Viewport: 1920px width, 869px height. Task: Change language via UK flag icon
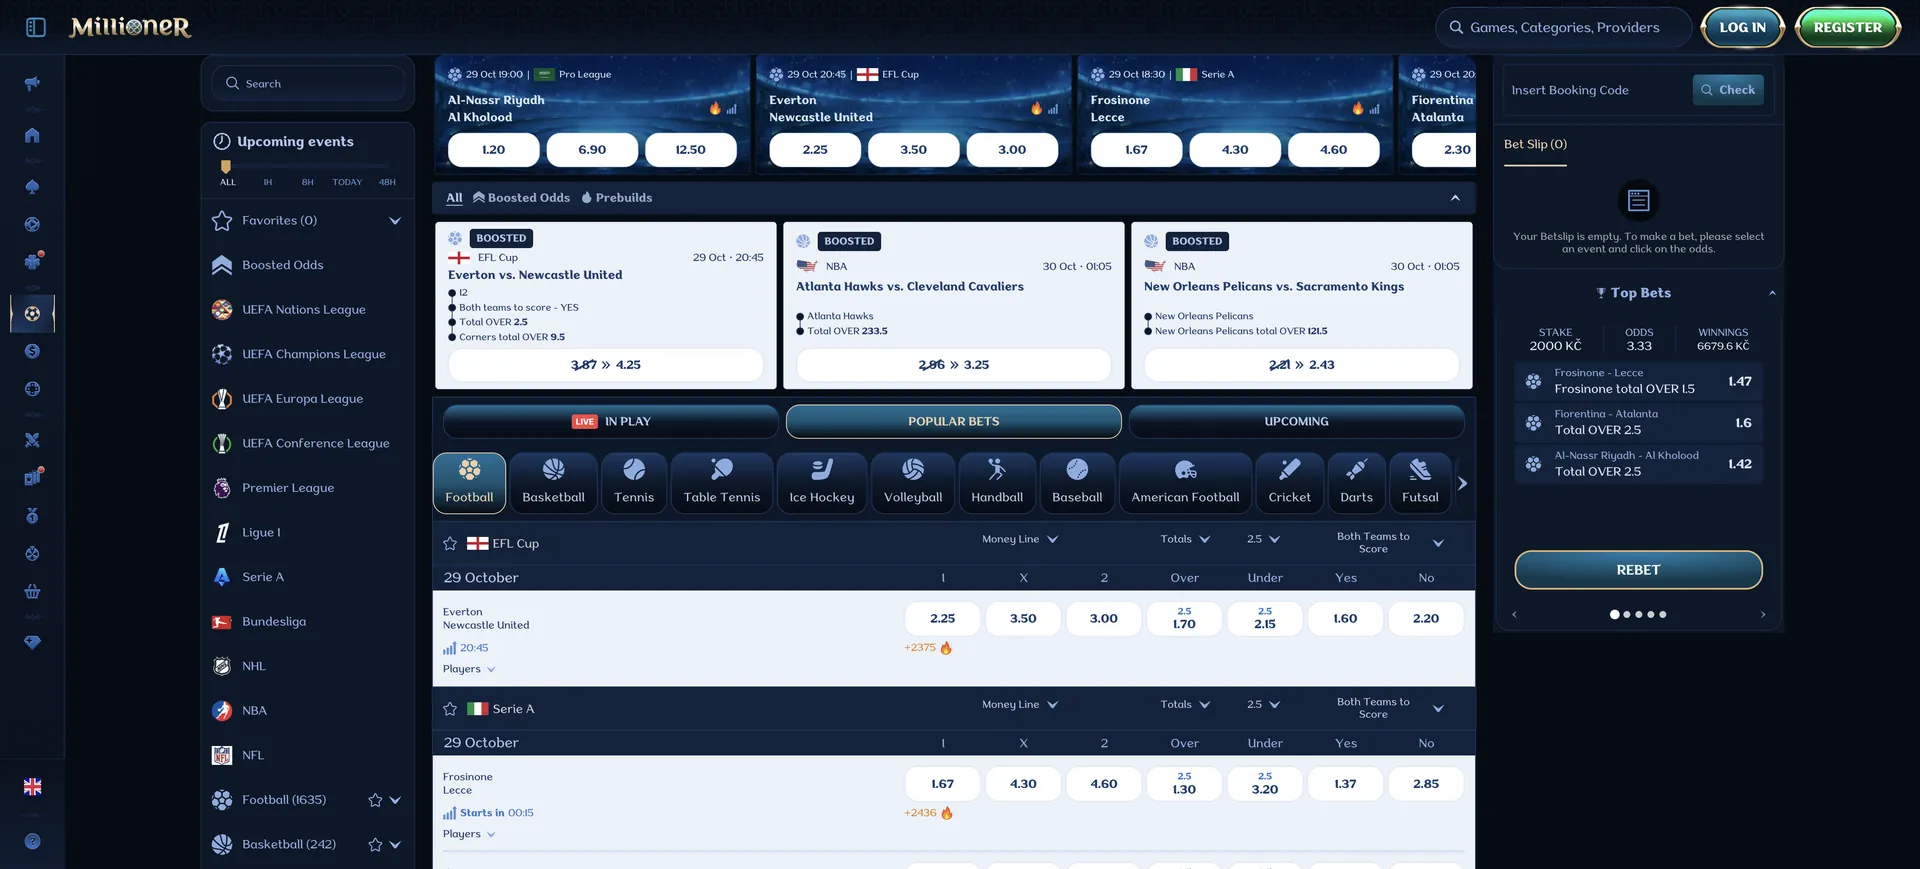[x=32, y=787]
